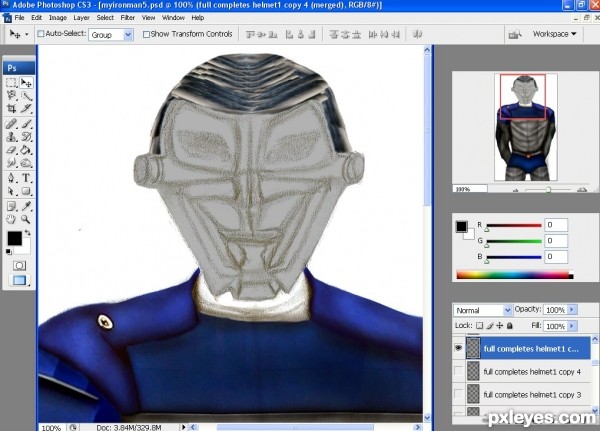Reset to default foreground and background colors
This screenshot has height=431, width=600.
coord(8,251)
